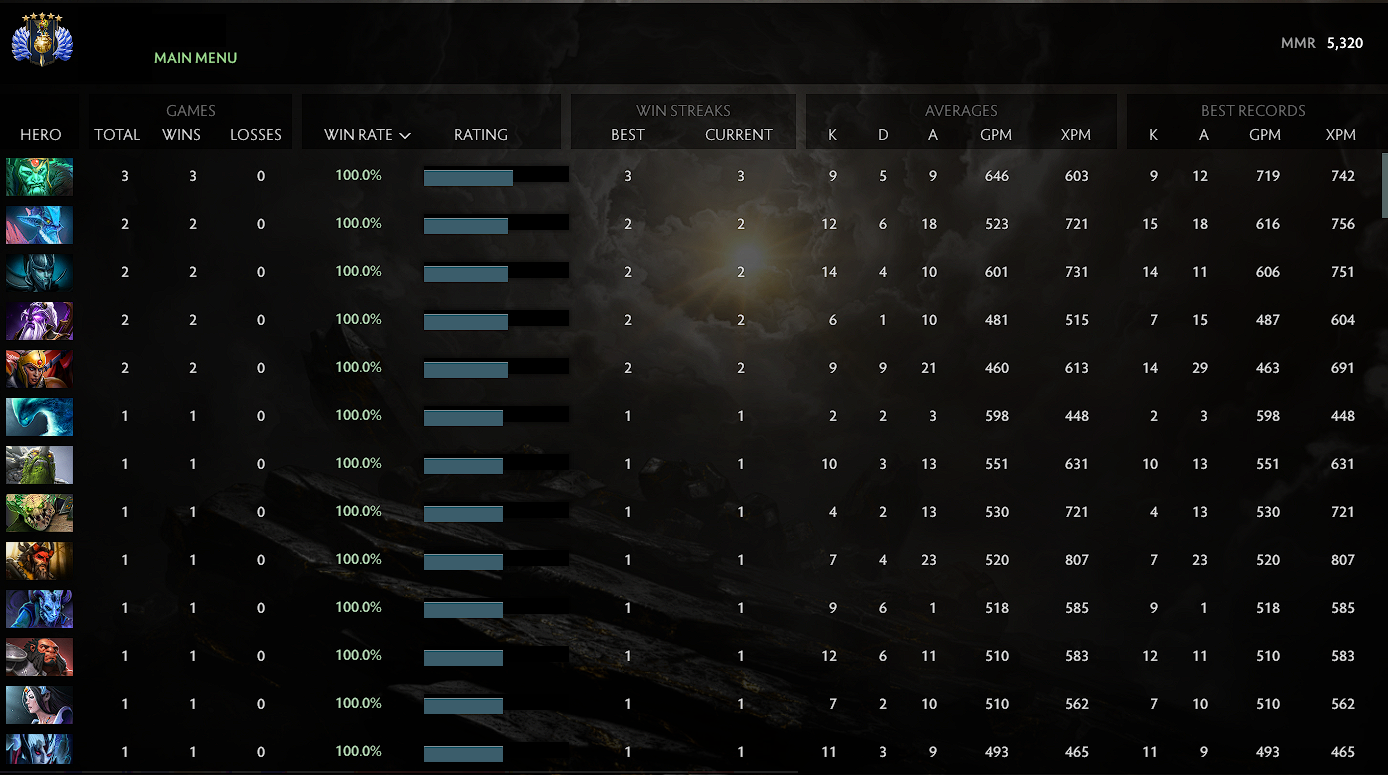Viewport: 1388px width, 775px height.
Task: Click the 719 best GPM record
Action: (x=1268, y=176)
